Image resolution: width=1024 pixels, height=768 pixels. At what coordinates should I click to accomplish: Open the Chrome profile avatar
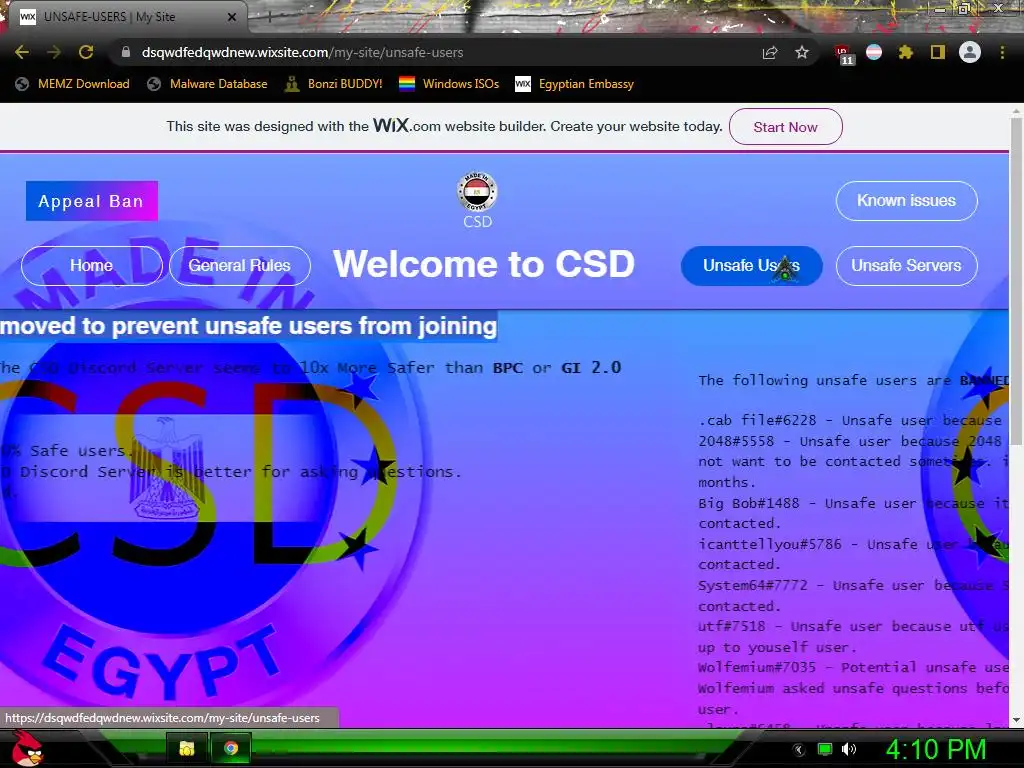(970, 52)
